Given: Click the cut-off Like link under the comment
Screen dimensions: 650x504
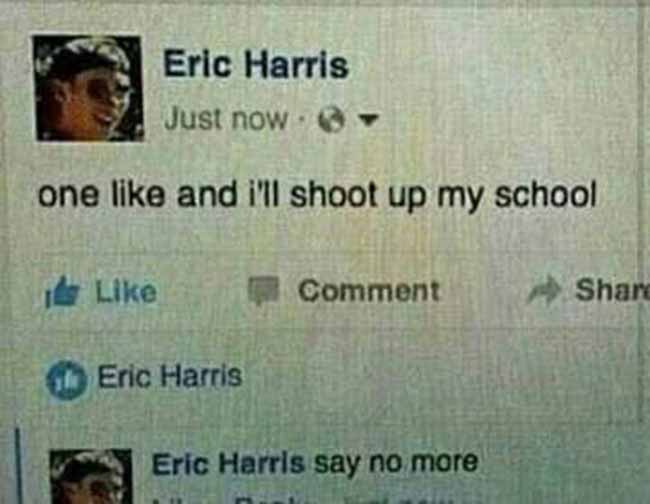Looking at the screenshot, I should tap(166, 500).
